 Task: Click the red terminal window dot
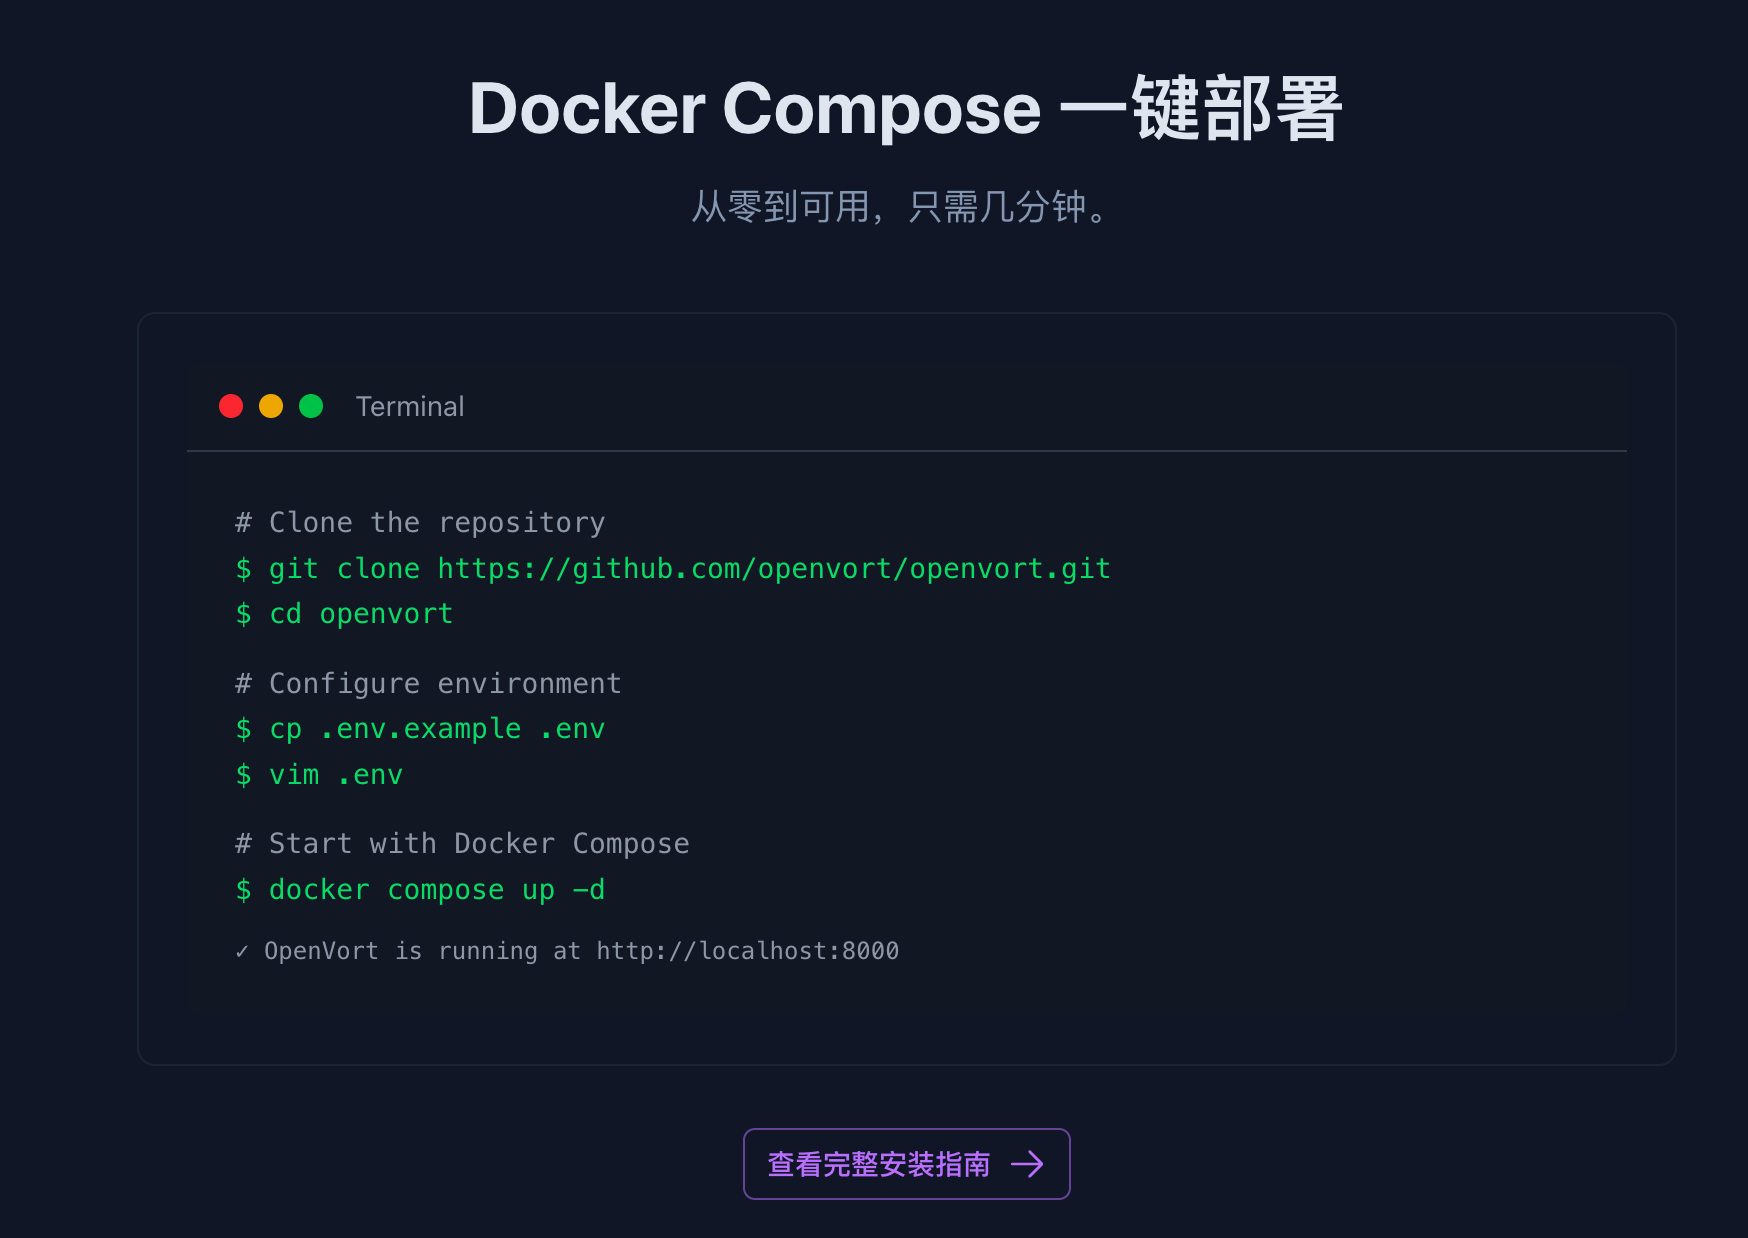pyautogui.click(x=231, y=406)
